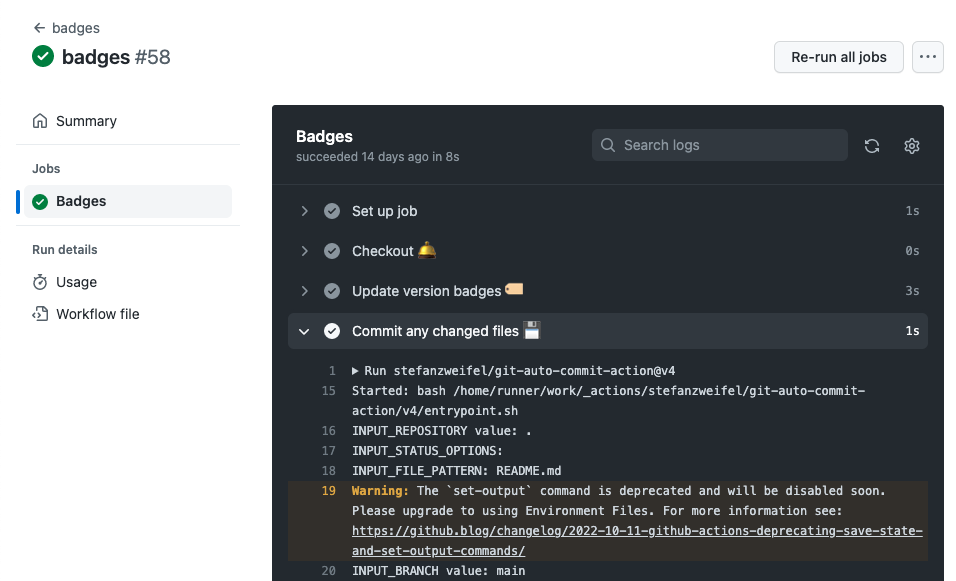956x581 pixels.
Task: Open log settings gear icon
Action: pyautogui.click(x=911, y=146)
